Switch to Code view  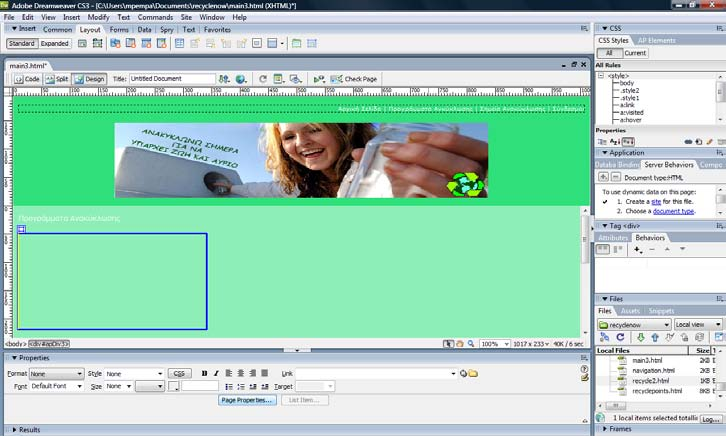coord(27,79)
